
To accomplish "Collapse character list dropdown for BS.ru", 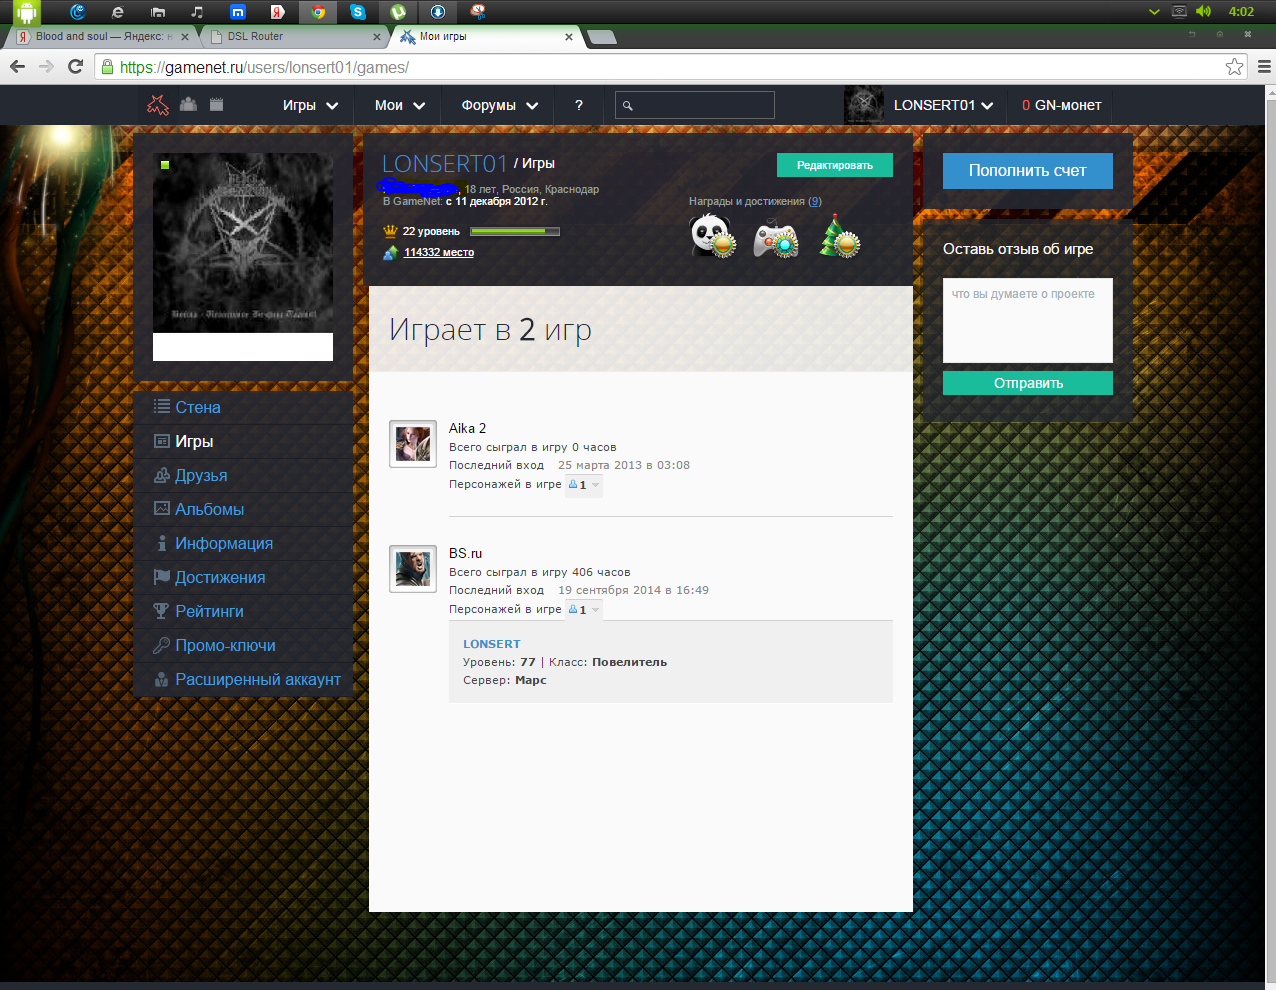I will (x=584, y=610).
